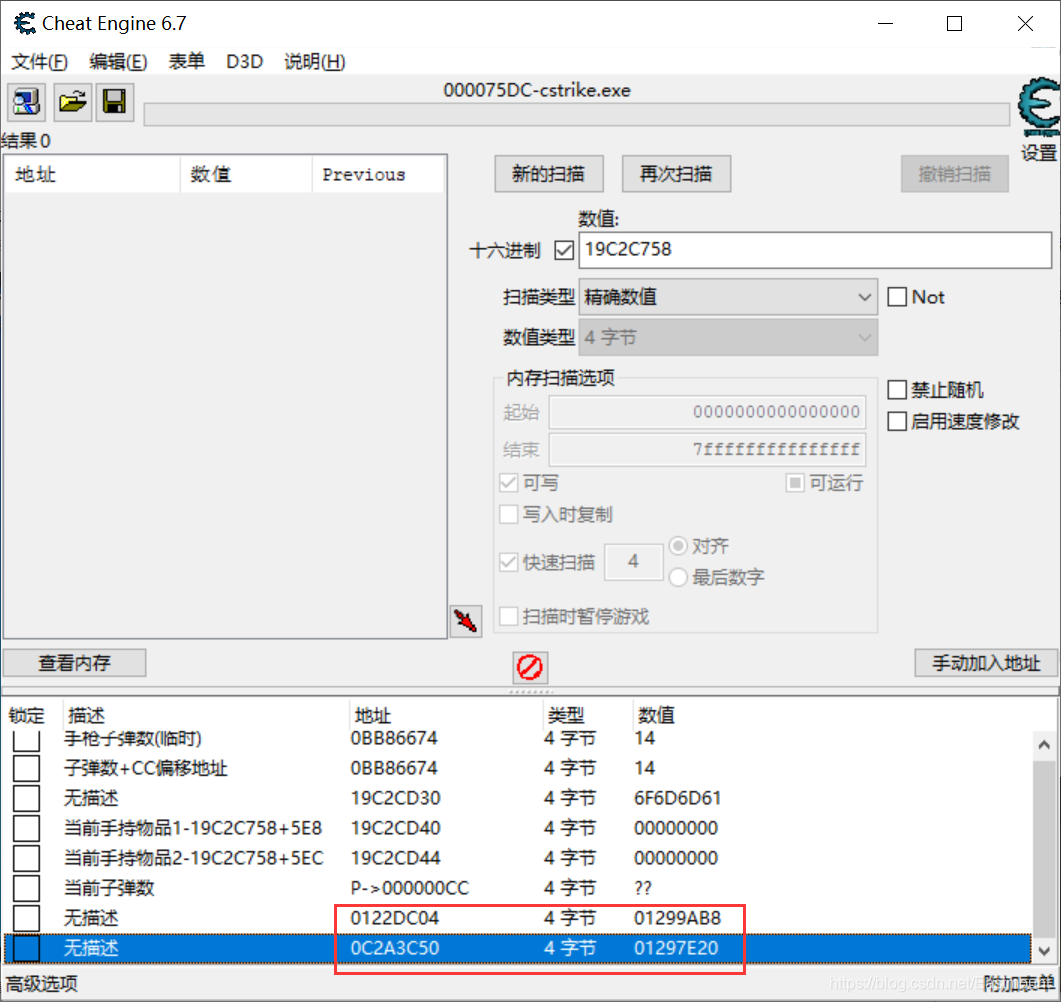This screenshot has width=1061, height=1002.
Task: Click the 数值 input field with 19C2C758
Action: 815,250
